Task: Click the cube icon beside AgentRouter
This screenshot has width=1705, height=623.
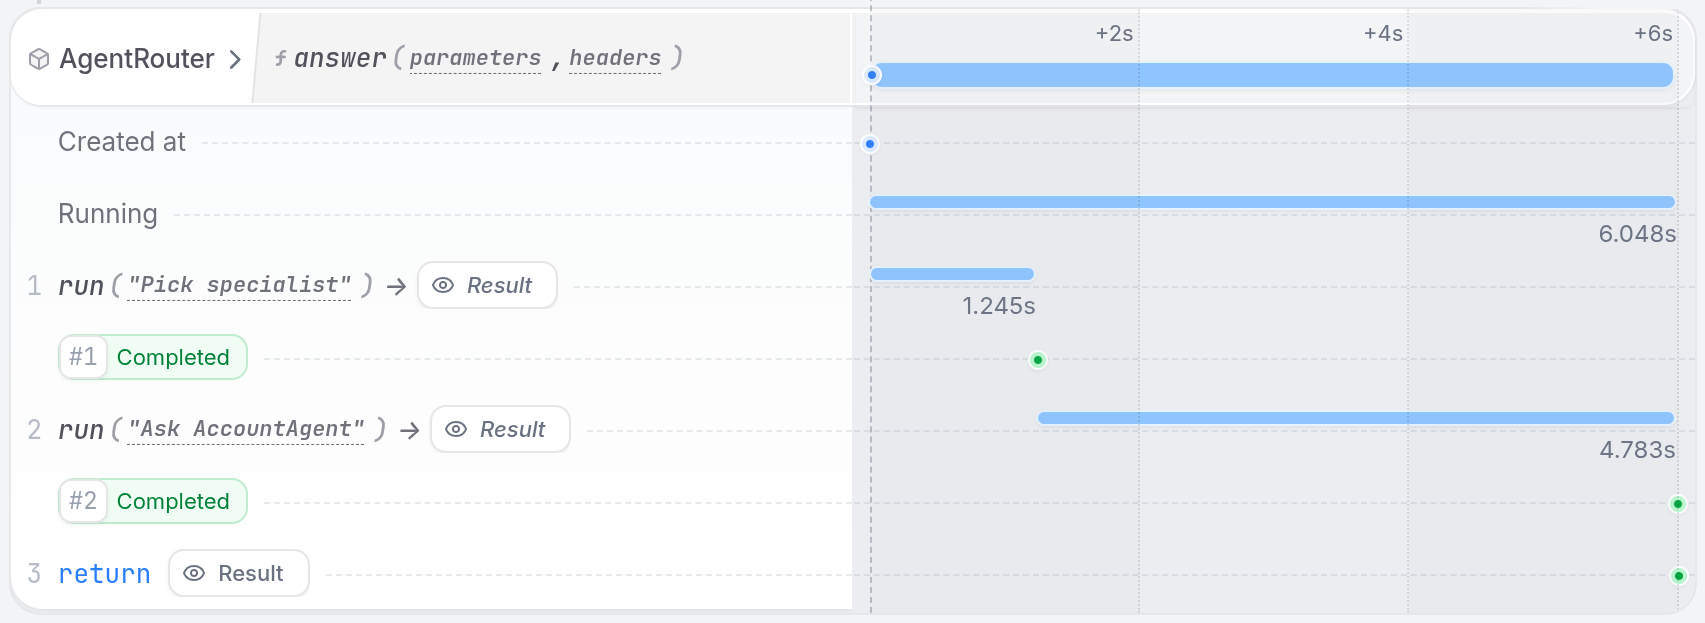Action: (x=40, y=59)
